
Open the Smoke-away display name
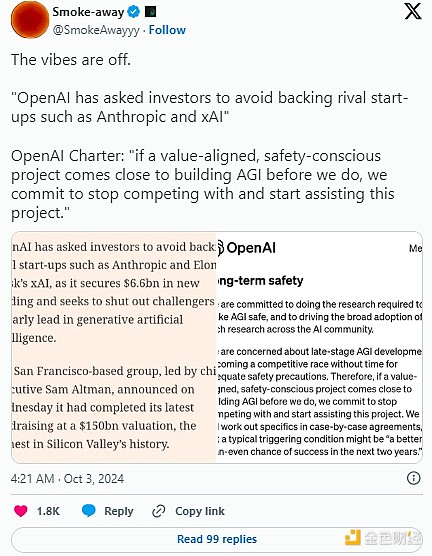tap(88, 12)
